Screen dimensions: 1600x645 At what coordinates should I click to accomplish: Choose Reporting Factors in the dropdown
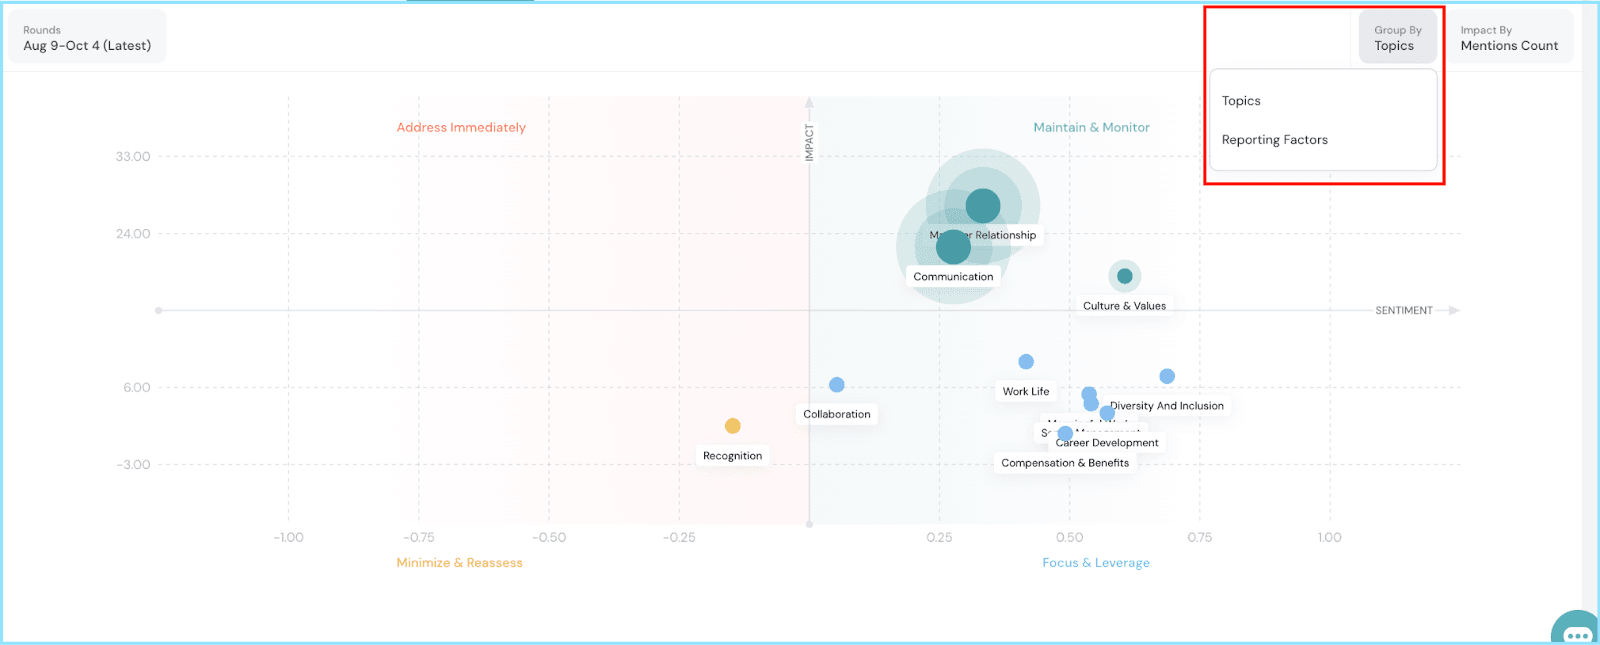pyautogui.click(x=1274, y=140)
